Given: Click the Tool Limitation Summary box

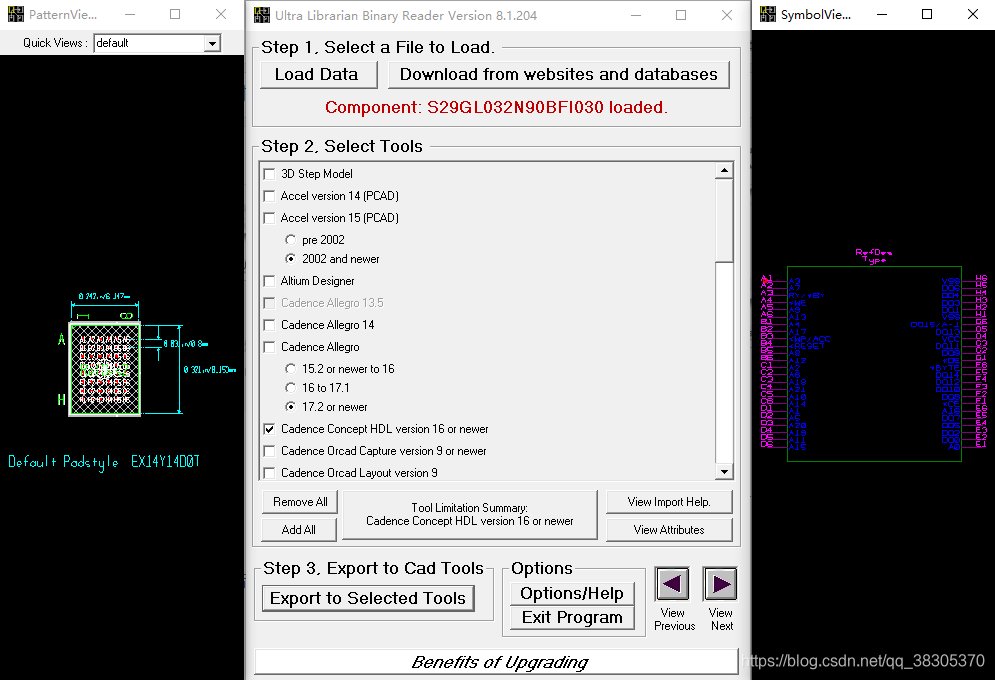Looking at the screenshot, I should (x=470, y=514).
